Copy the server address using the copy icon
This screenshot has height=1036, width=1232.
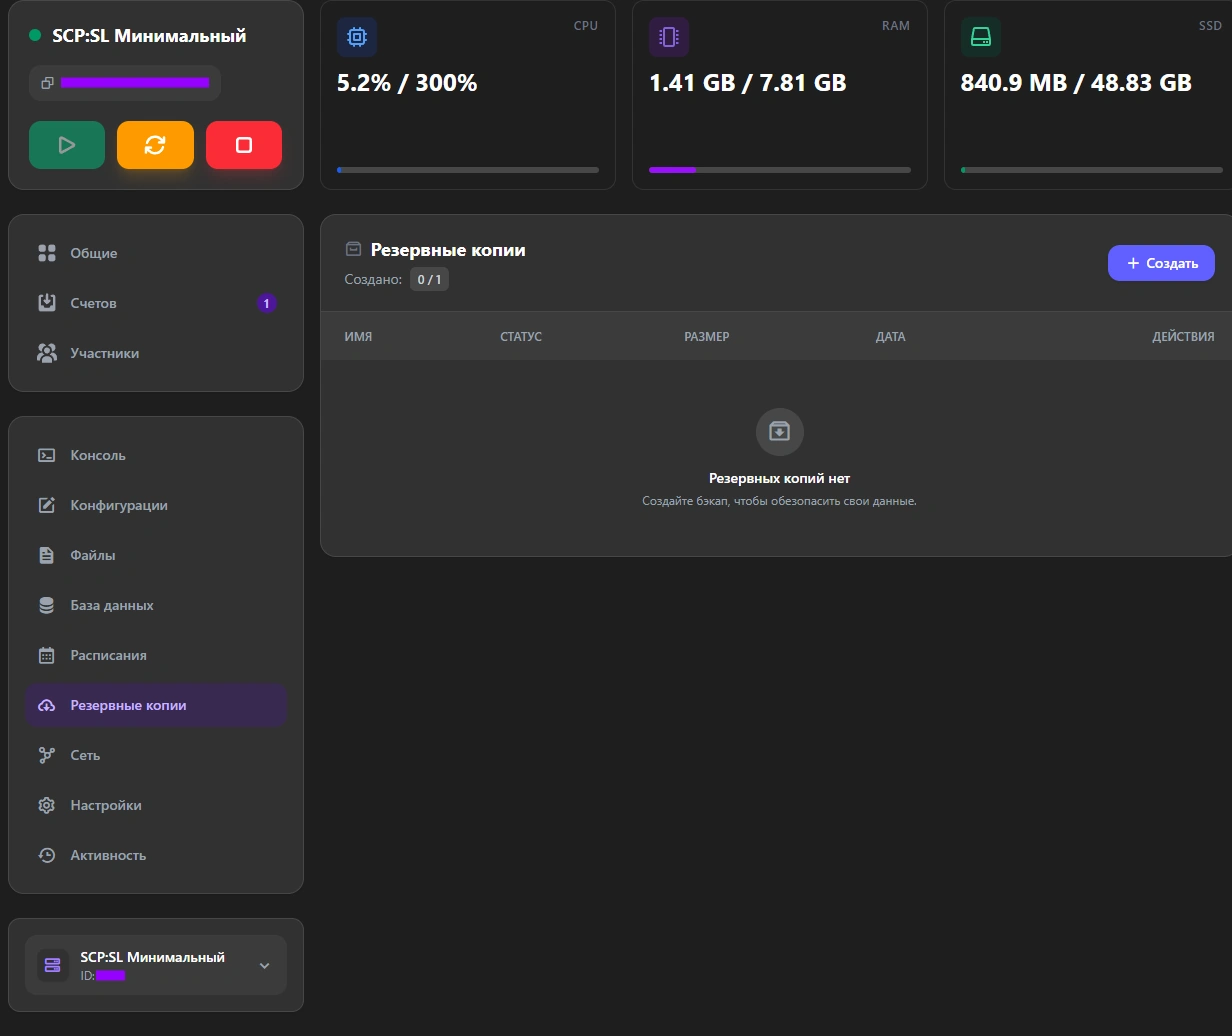(47, 83)
